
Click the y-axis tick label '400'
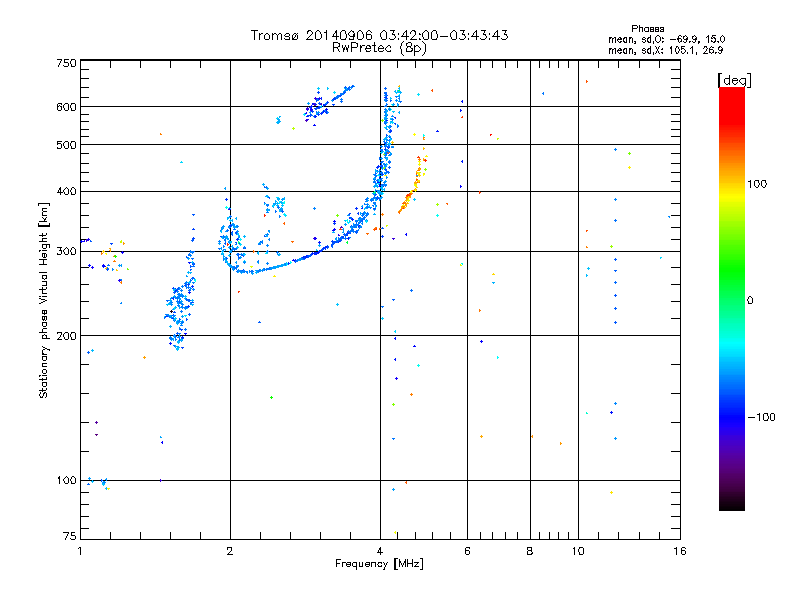coord(66,192)
